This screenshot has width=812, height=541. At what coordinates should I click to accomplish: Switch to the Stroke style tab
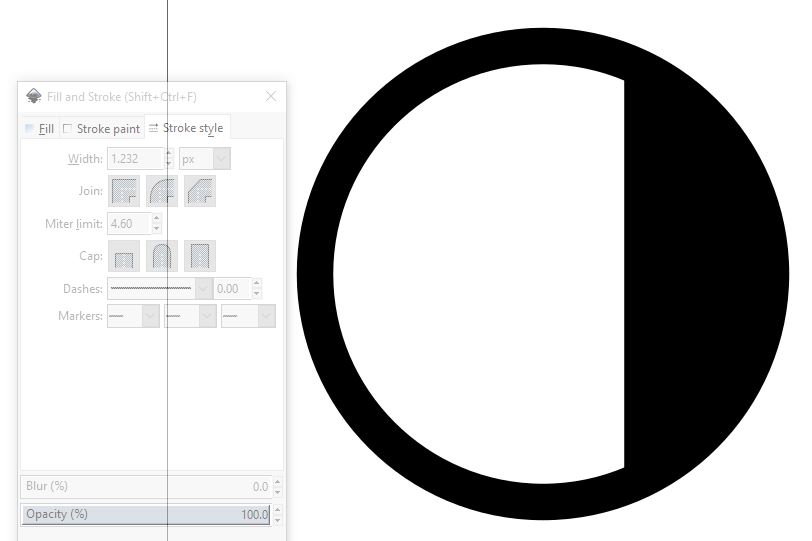point(187,128)
